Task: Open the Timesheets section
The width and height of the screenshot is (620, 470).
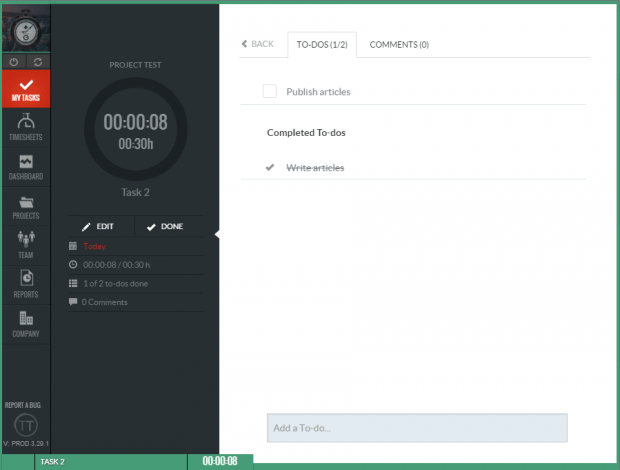Action: click(x=26, y=128)
